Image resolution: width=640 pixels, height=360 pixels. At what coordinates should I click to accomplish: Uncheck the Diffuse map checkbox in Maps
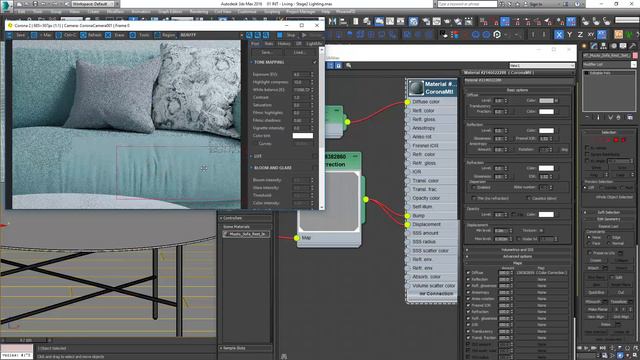pos(468,272)
